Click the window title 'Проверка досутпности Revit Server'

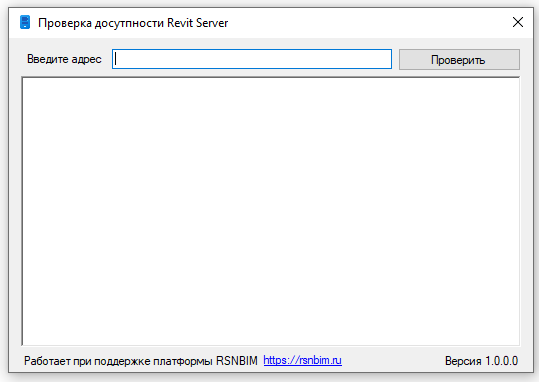pos(133,23)
